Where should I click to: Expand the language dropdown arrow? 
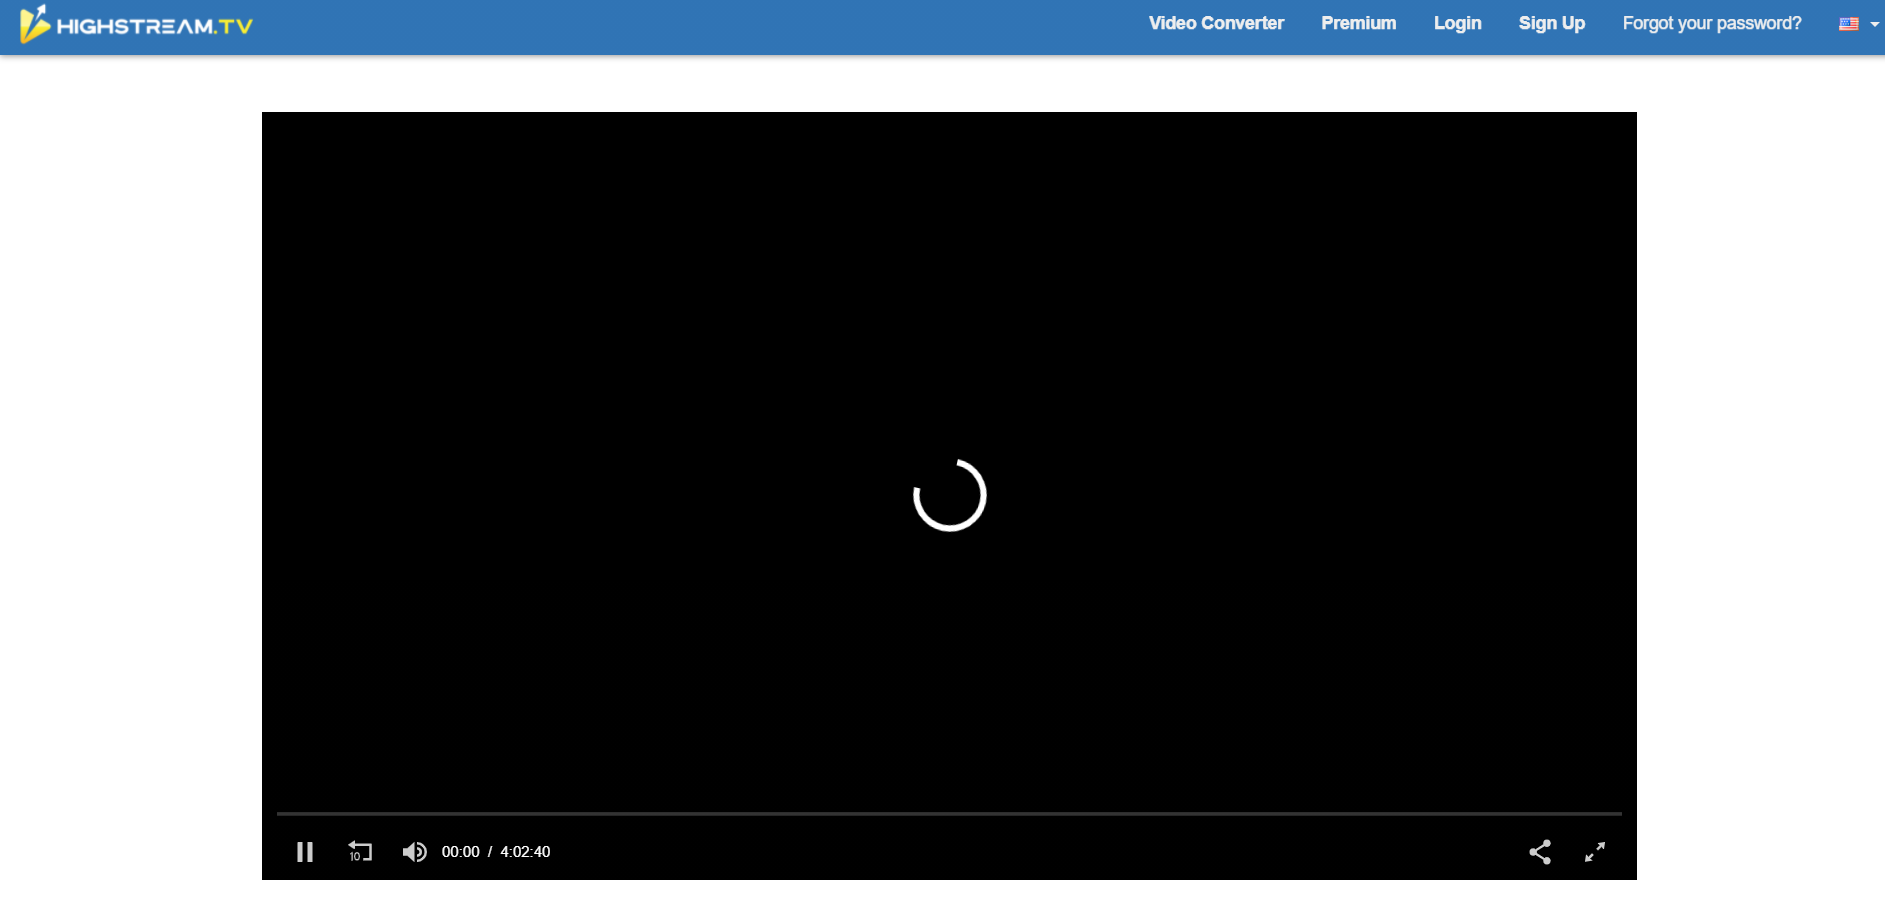coord(1874,25)
